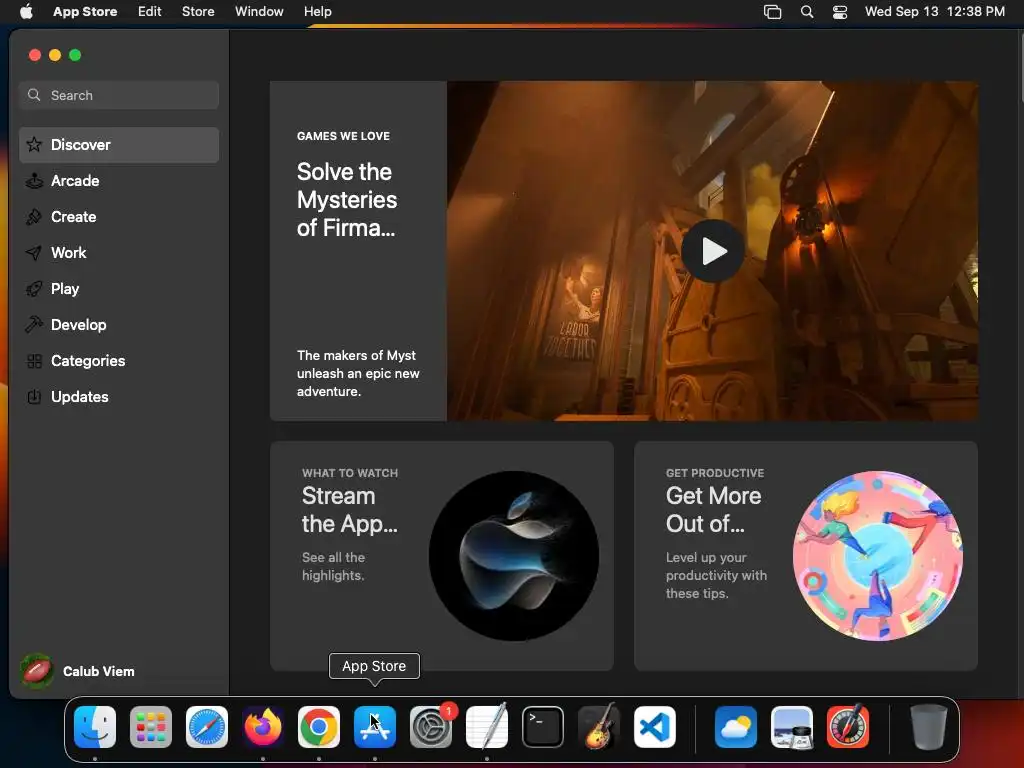Switch to the Play section

[119, 289]
